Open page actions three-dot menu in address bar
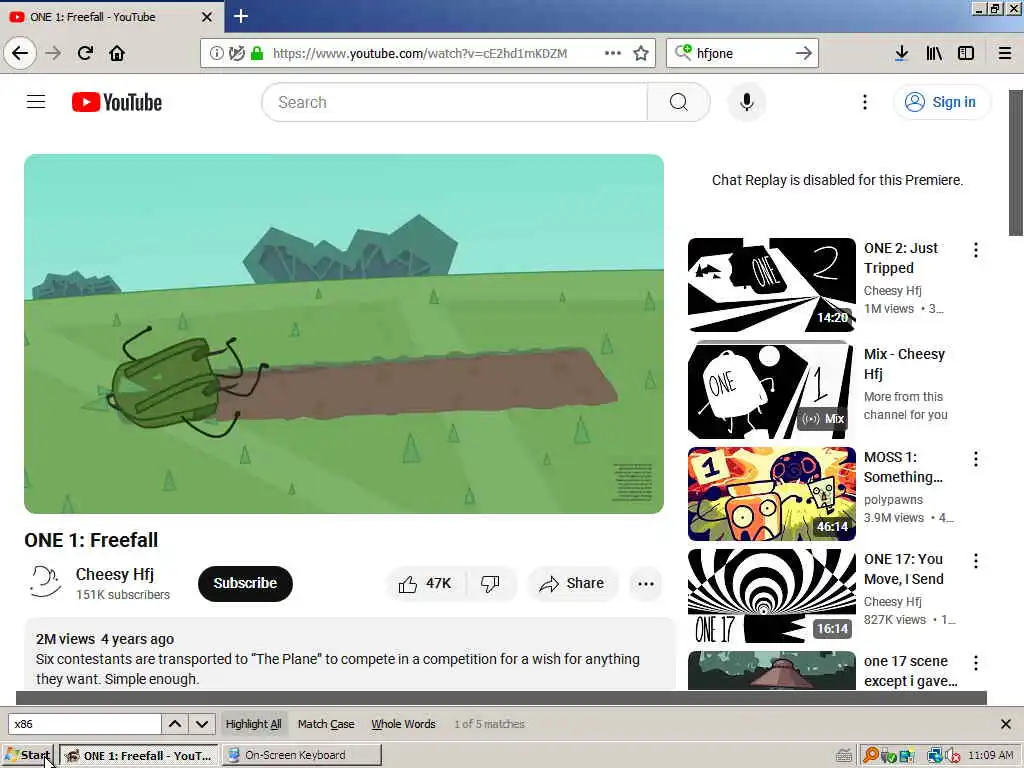Image resolution: width=1024 pixels, height=768 pixels. tap(613, 53)
